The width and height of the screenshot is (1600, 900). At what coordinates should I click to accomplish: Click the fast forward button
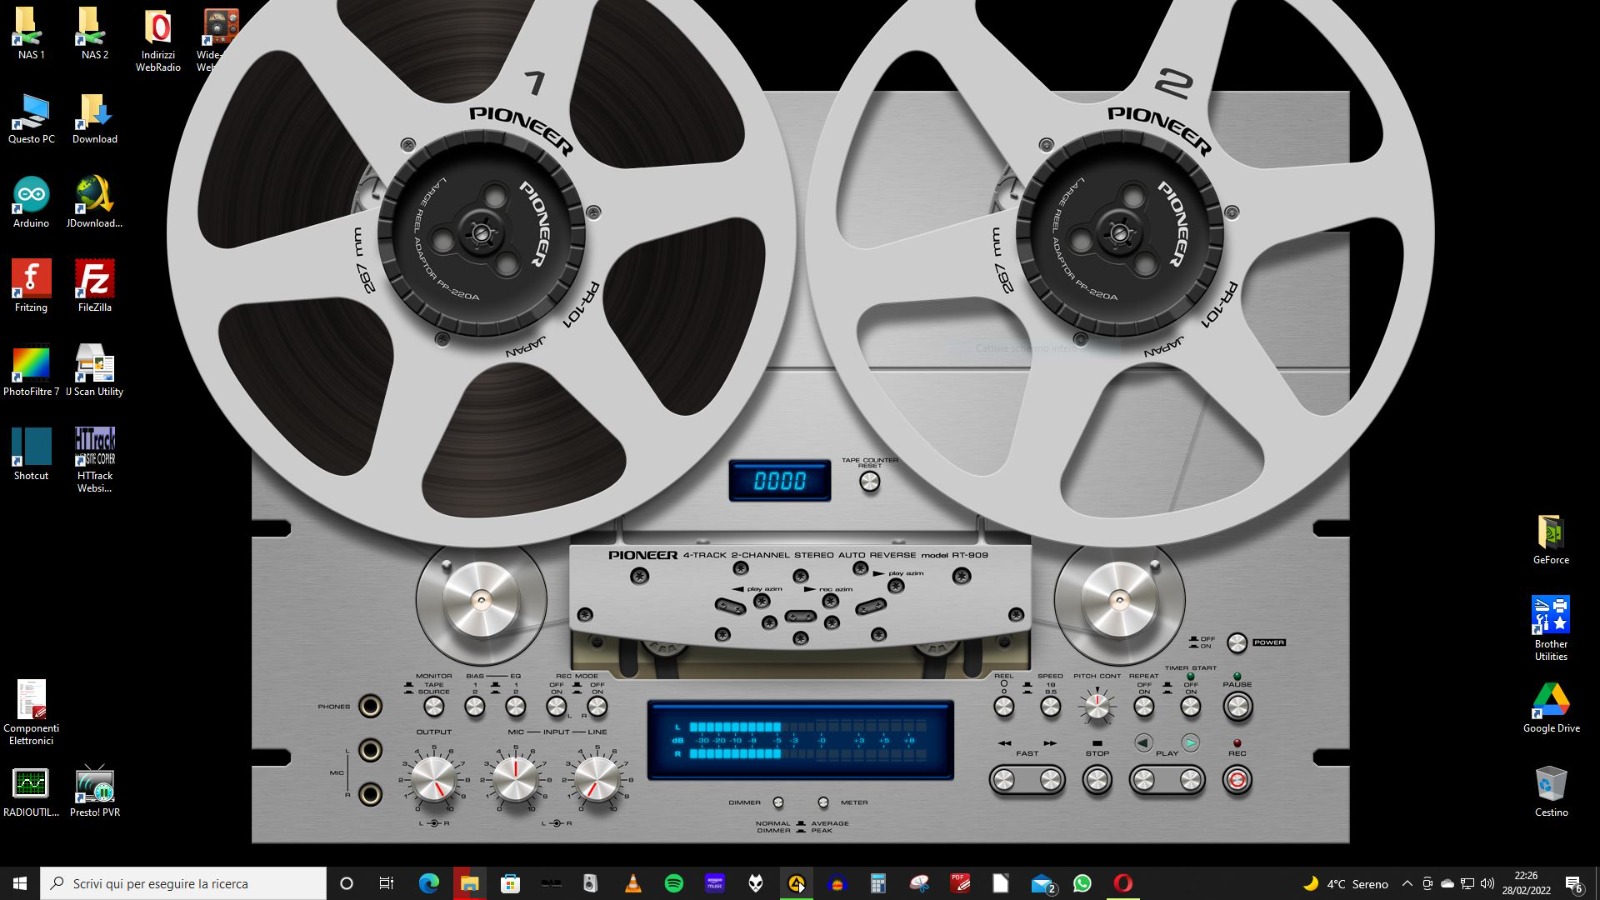[1050, 779]
